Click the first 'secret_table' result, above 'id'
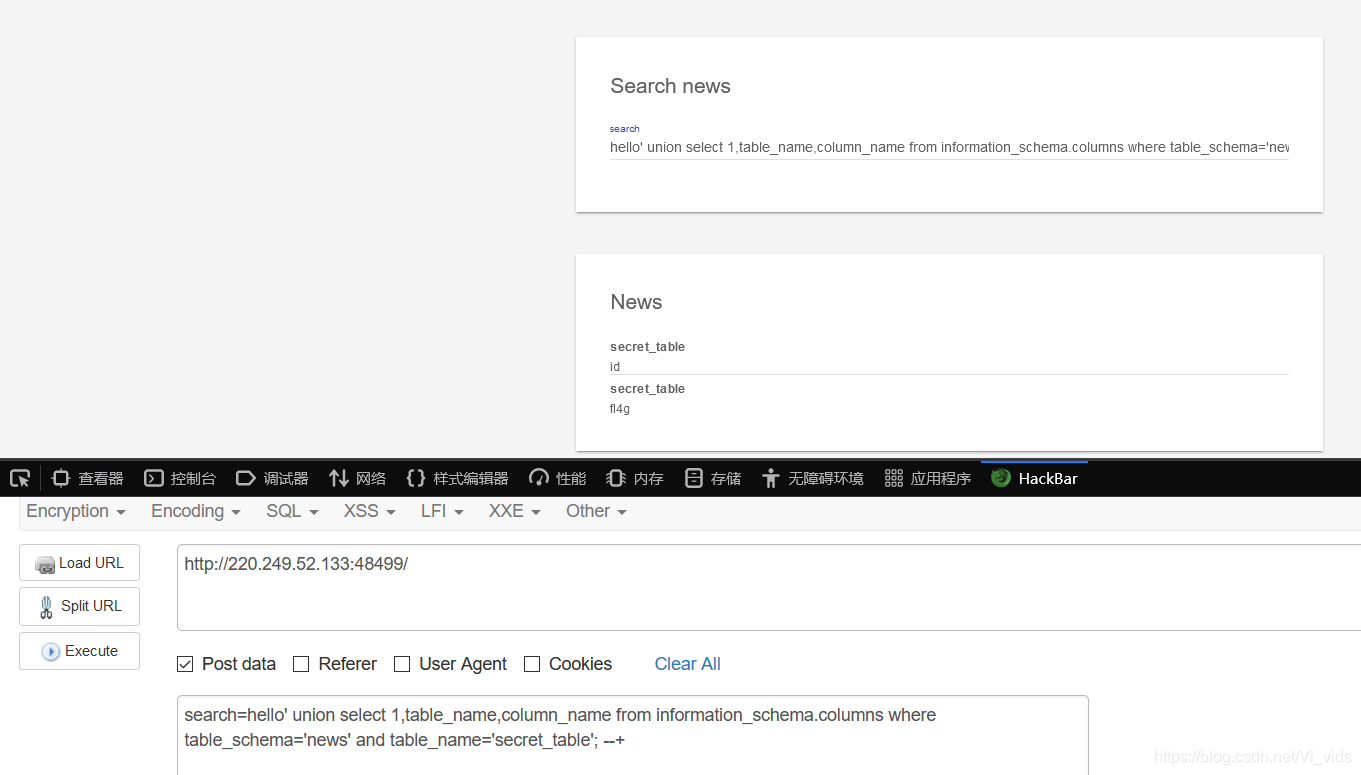This screenshot has height=775, width=1361. pos(647,347)
